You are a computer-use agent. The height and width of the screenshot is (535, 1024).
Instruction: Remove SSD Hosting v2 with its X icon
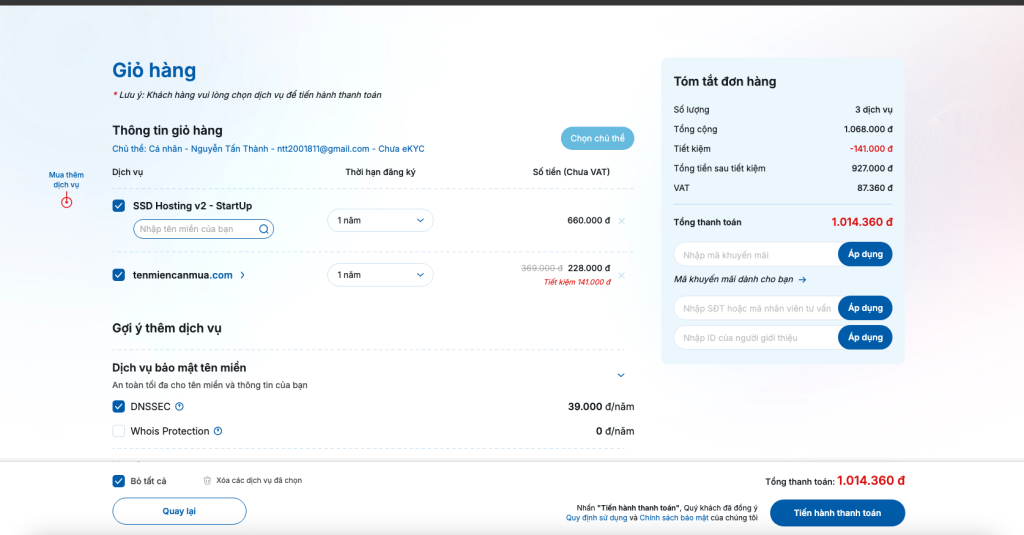[622, 221]
